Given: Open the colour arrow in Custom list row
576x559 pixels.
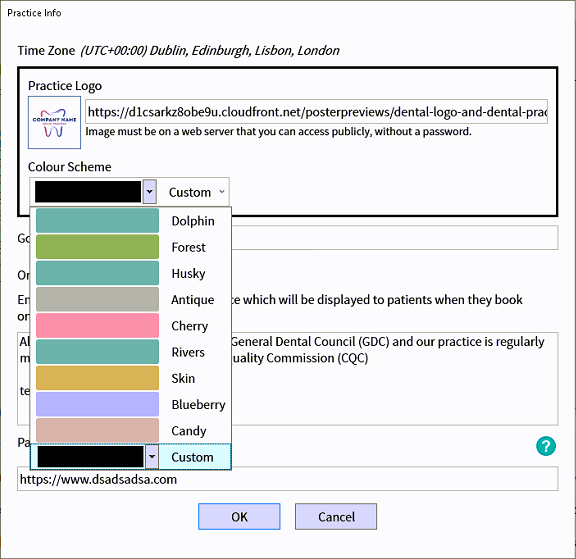Looking at the screenshot, I should point(152,457).
